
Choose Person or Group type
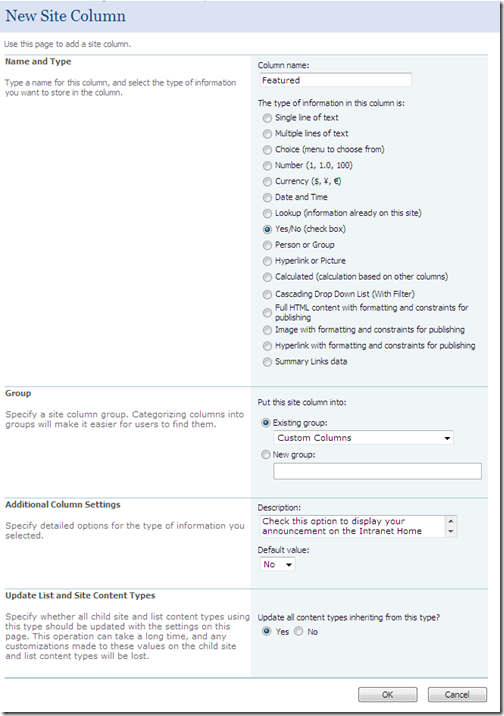click(267, 246)
